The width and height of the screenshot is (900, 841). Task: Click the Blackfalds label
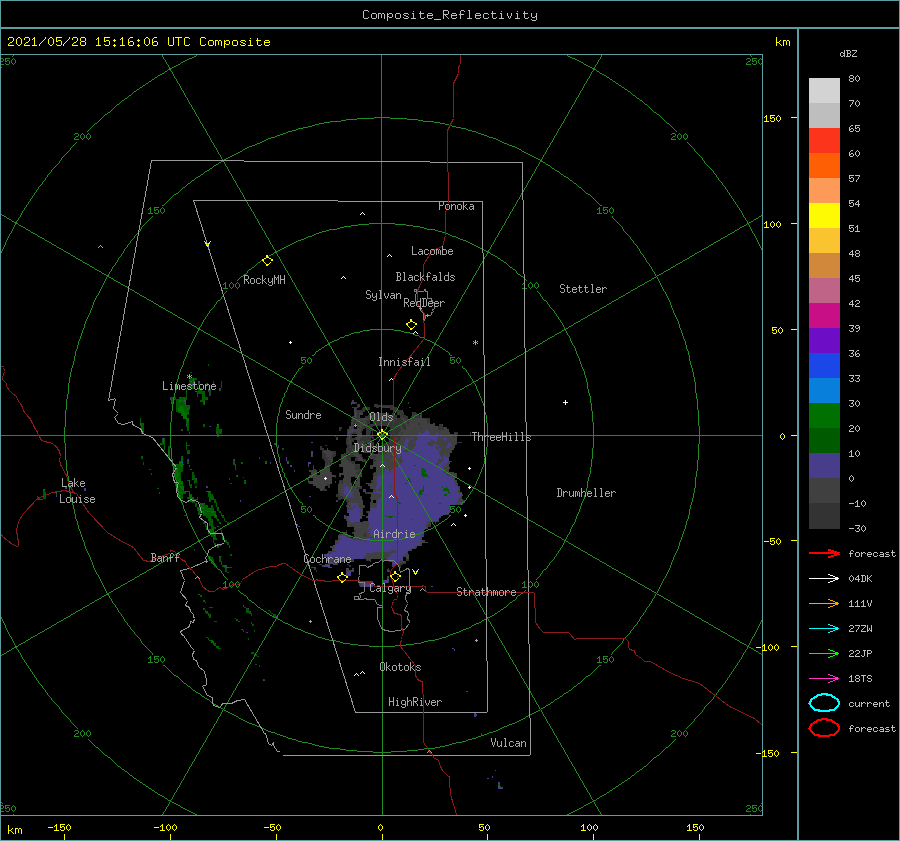425,277
